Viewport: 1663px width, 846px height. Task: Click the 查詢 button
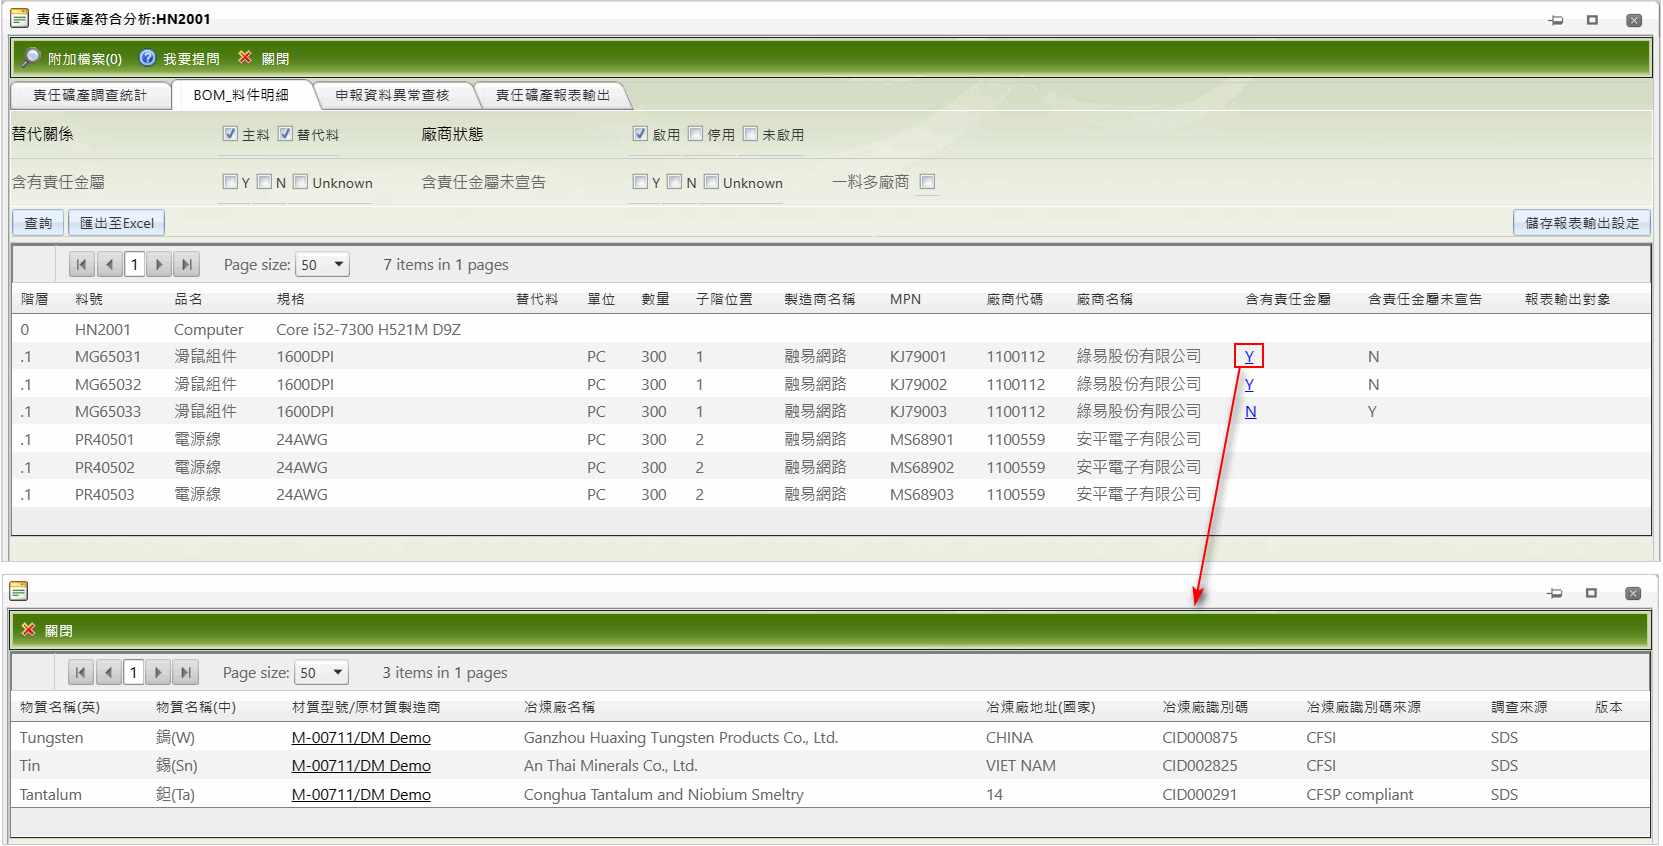38,223
